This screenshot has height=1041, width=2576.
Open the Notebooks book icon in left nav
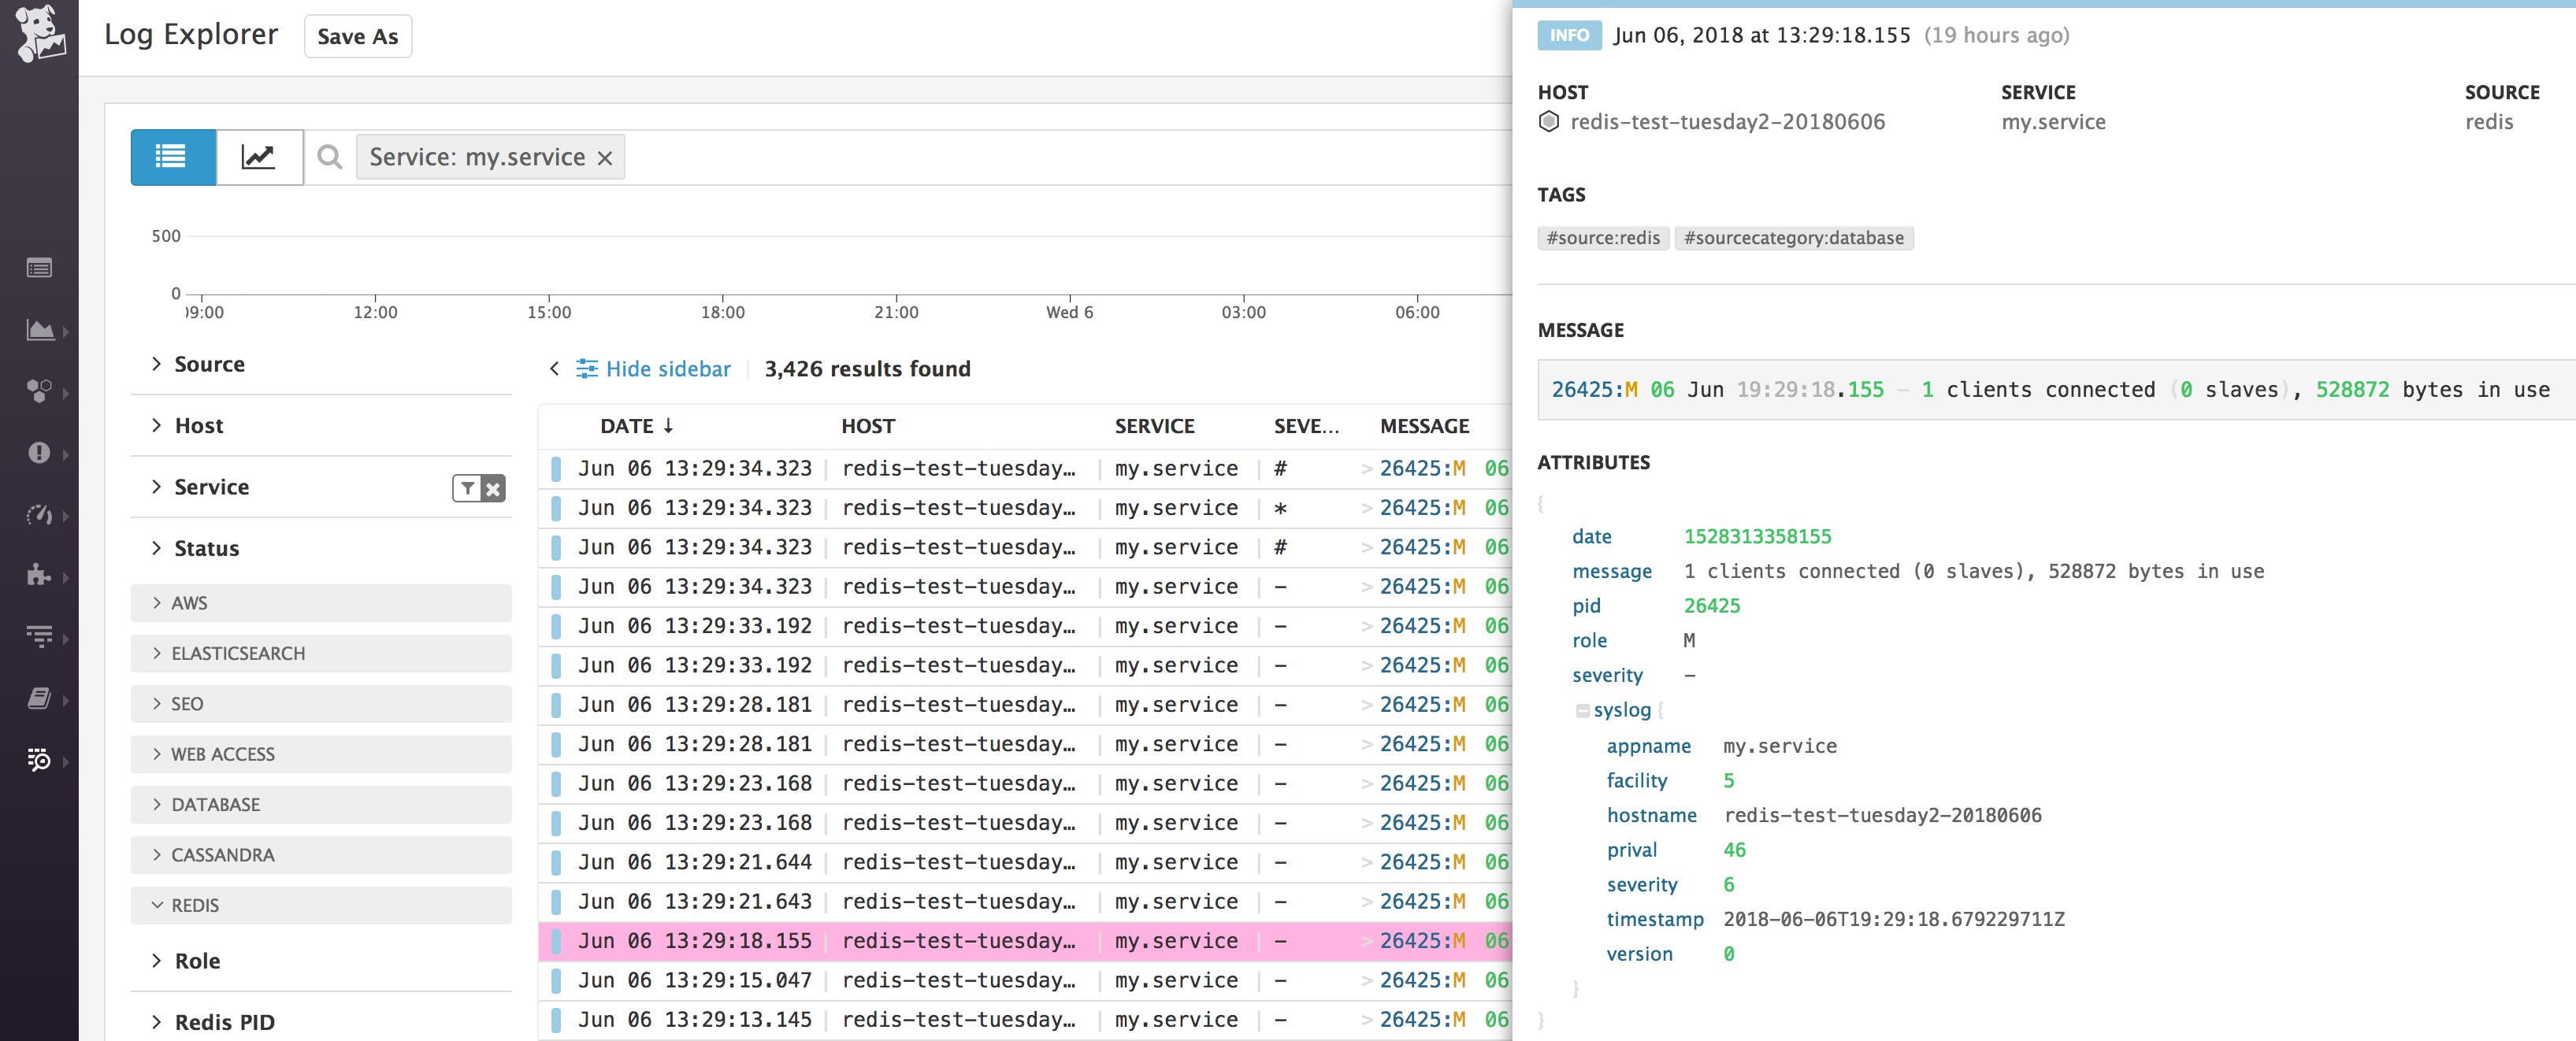click(x=40, y=697)
